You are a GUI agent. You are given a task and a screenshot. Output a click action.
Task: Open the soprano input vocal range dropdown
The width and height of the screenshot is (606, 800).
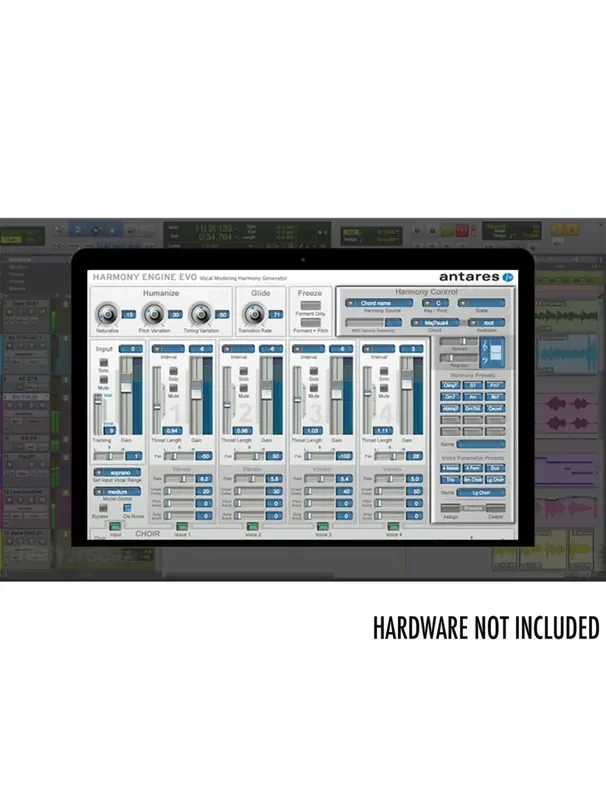coord(117,473)
